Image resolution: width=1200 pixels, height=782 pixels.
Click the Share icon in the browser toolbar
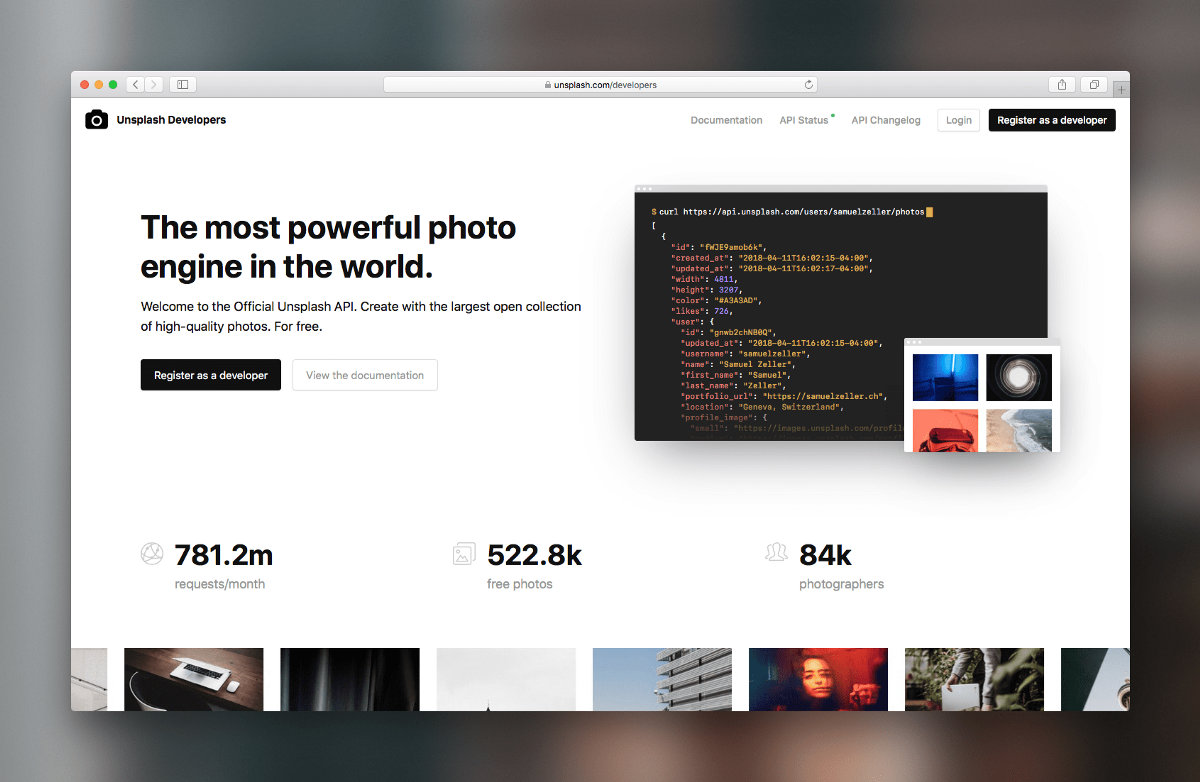click(x=1061, y=84)
